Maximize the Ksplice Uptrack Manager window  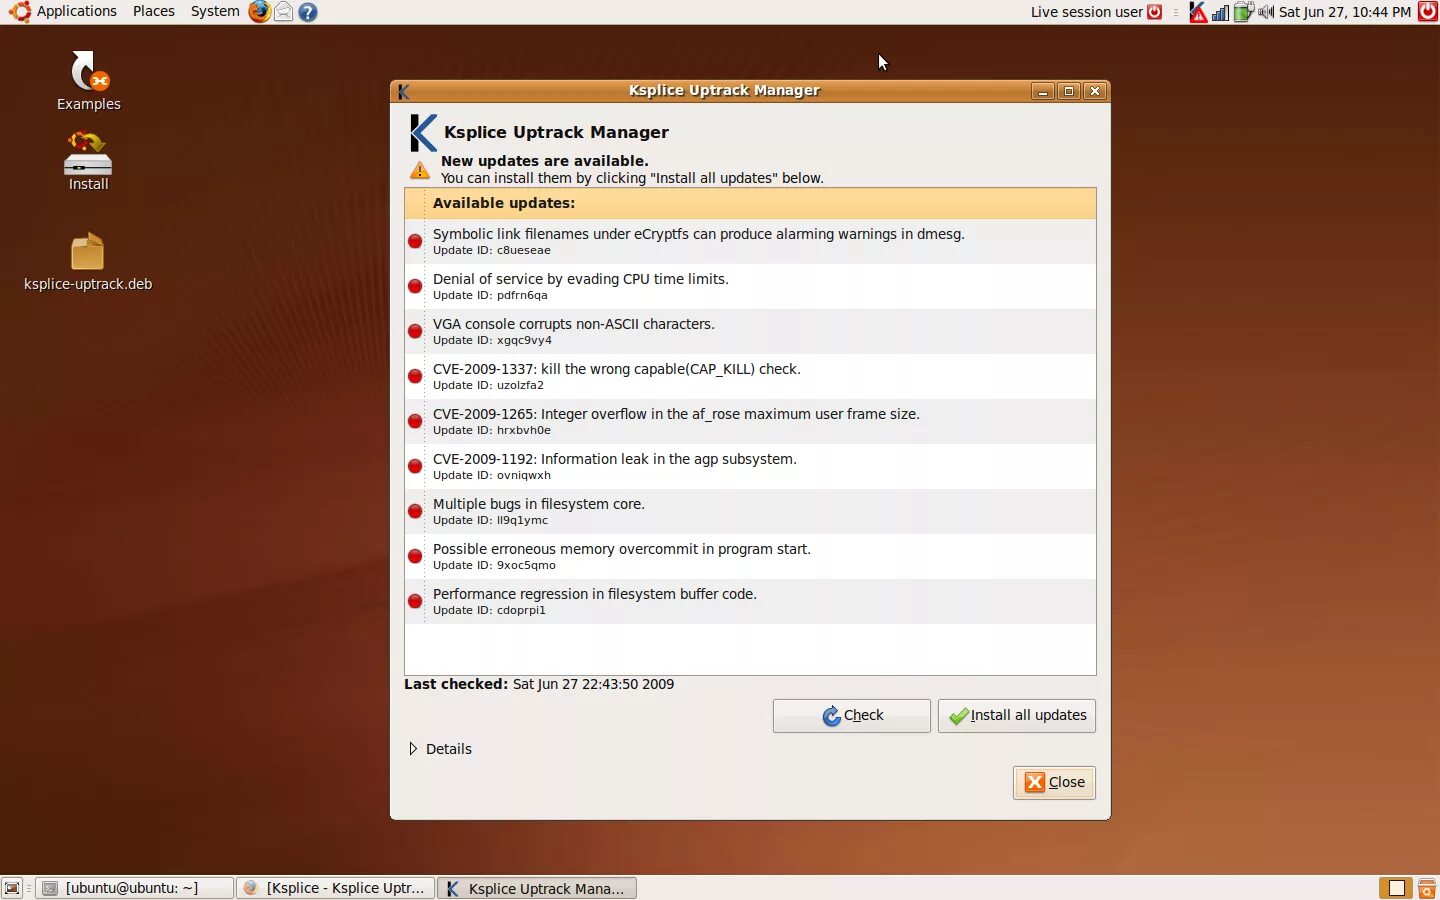point(1069,91)
